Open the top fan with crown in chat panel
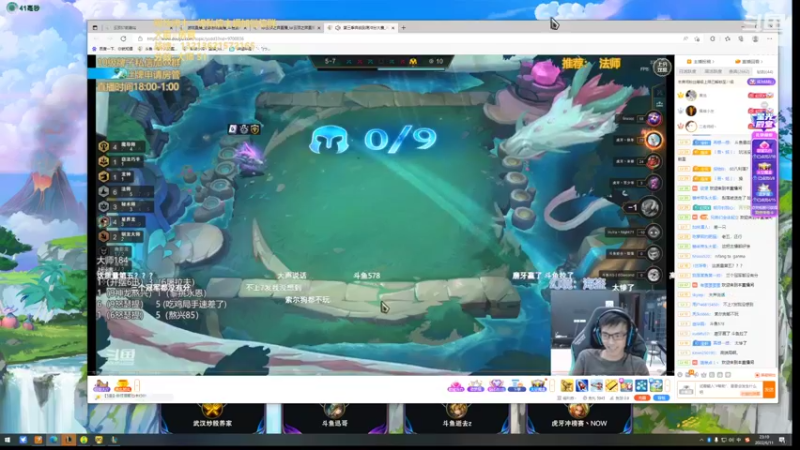The width and height of the screenshot is (800, 450). pyautogui.click(x=691, y=95)
